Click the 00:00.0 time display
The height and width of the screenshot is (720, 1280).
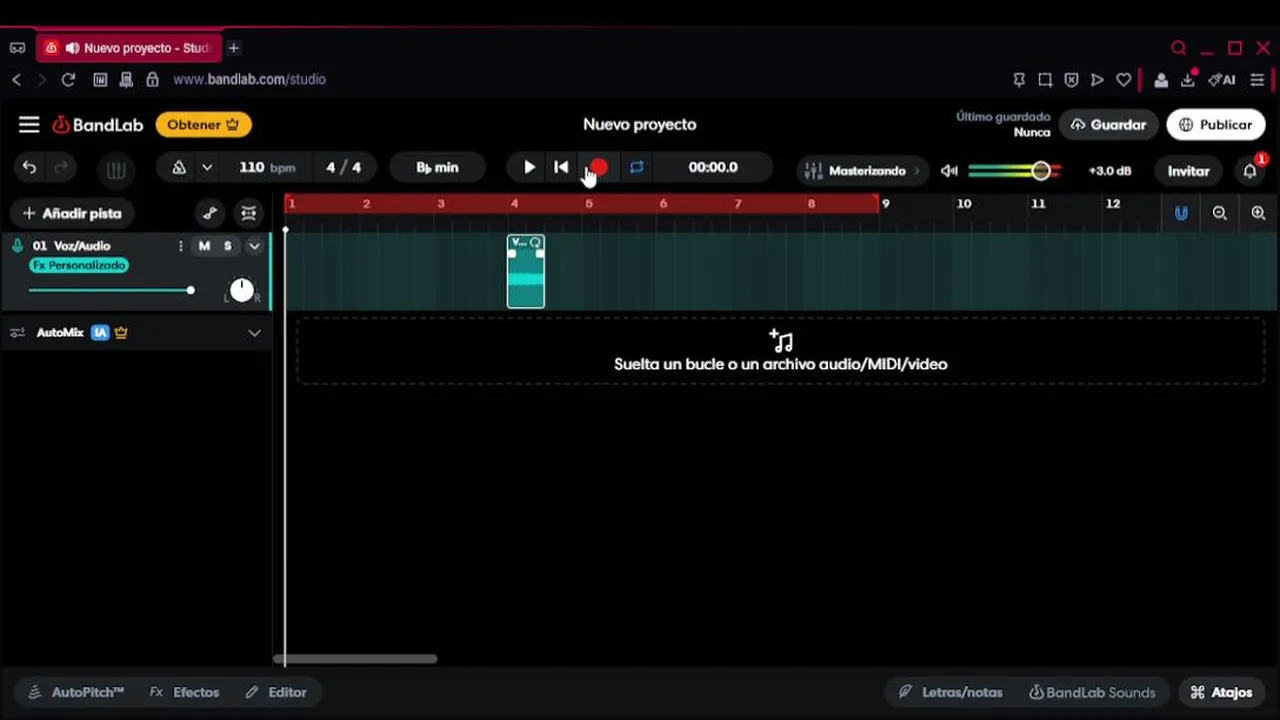pos(713,168)
